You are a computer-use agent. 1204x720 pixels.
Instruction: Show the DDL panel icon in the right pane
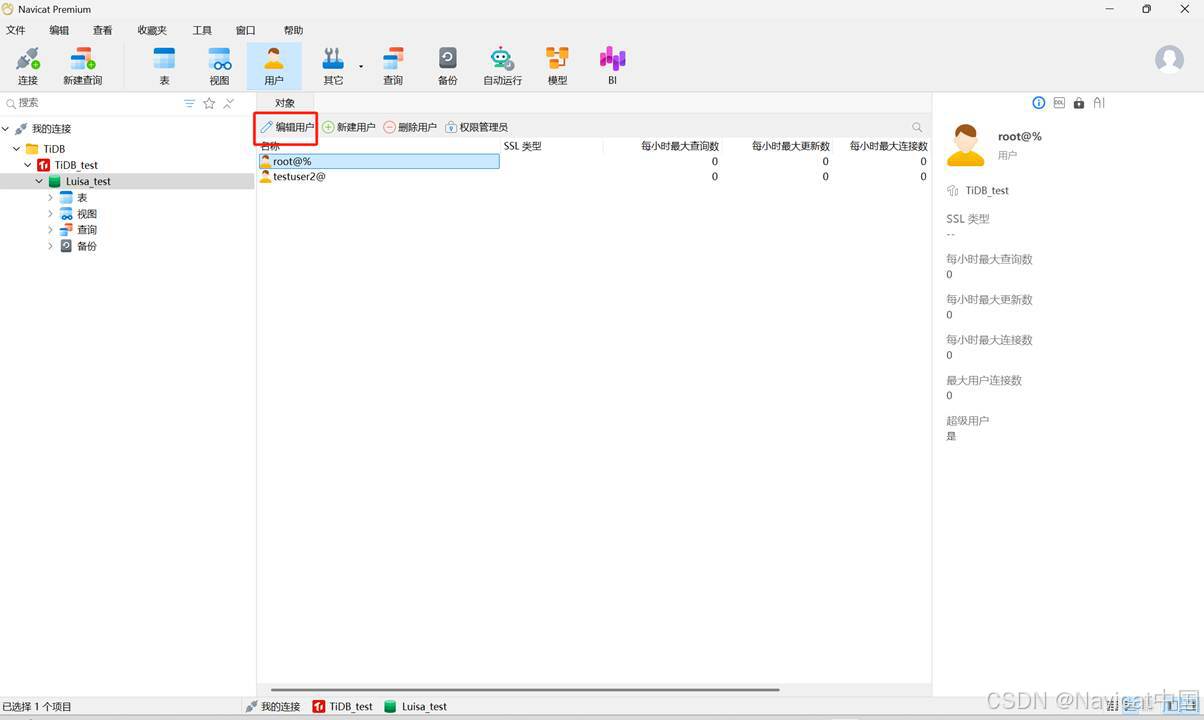click(1059, 103)
